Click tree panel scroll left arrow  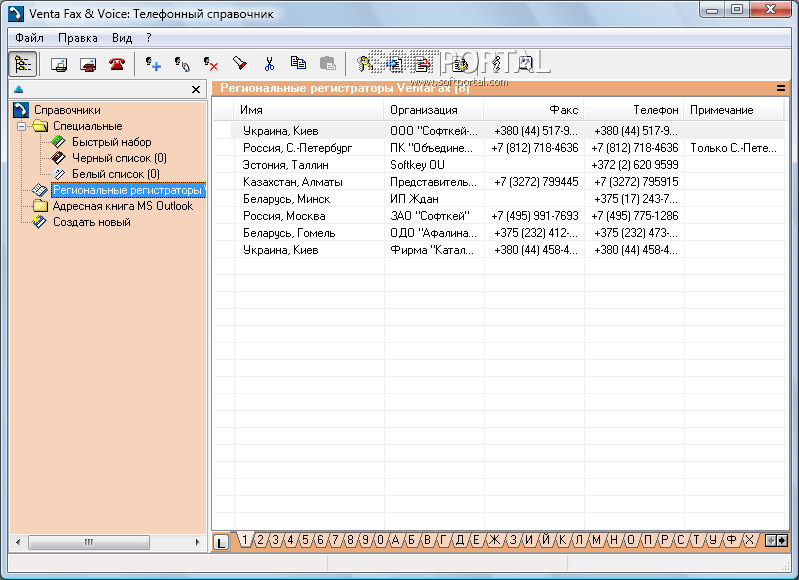click(x=18, y=542)
